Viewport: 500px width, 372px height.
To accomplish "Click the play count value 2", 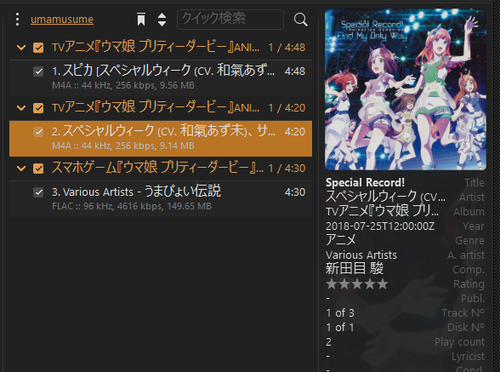I will [x=329, y=342].
